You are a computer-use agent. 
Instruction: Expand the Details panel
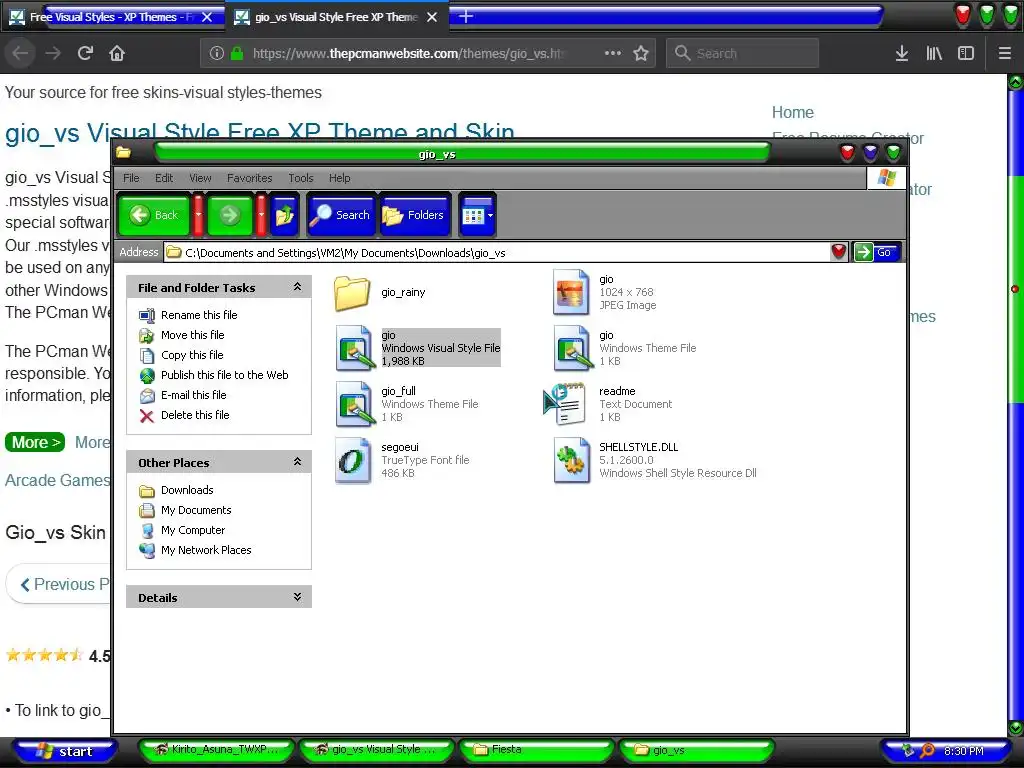click(x=297, y=597)
